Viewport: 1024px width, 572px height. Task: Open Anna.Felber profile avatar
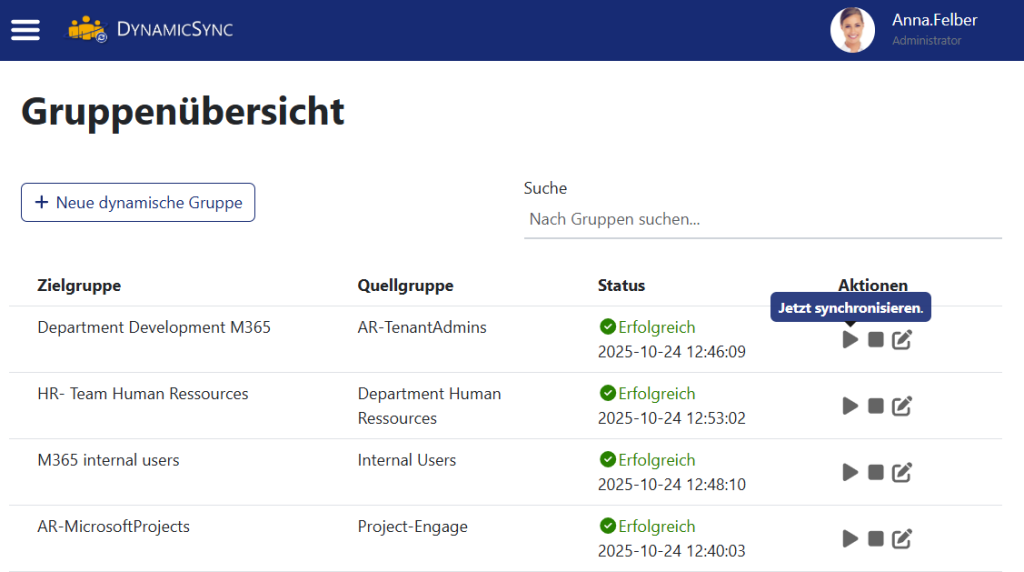coord(852,30)
